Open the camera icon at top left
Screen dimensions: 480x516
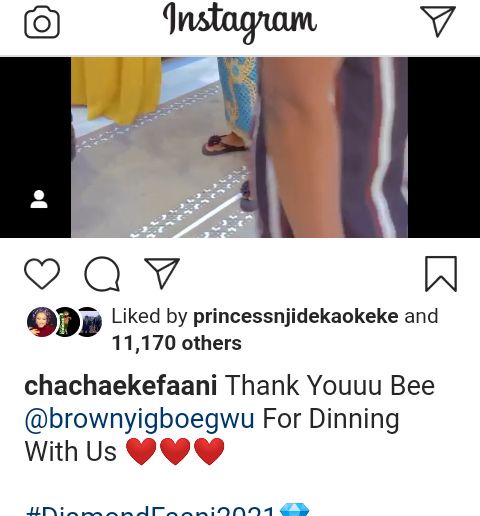click(42, 22)
